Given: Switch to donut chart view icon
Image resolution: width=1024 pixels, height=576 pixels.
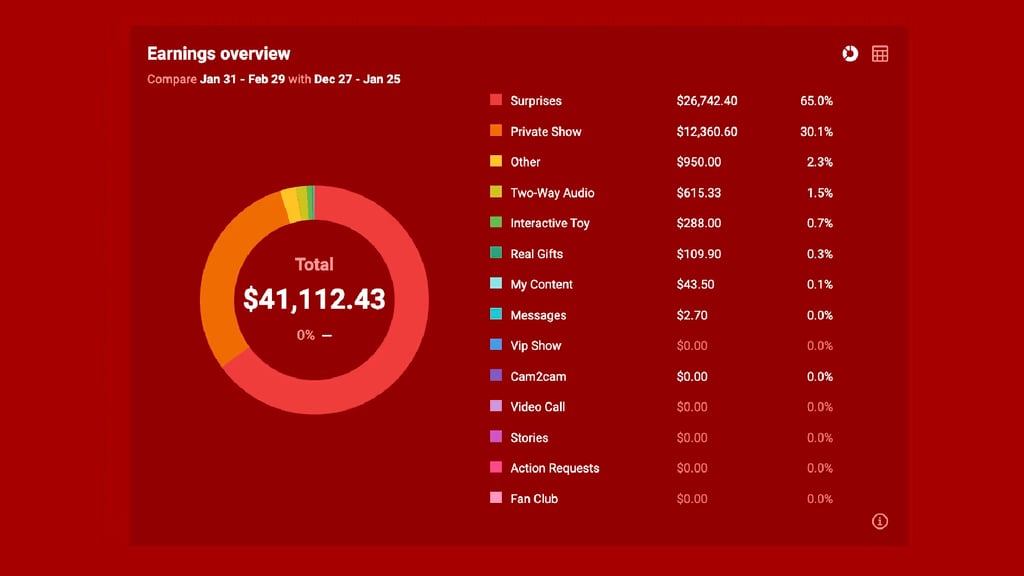Looking at the screenshot, I should tap(850, 54).
